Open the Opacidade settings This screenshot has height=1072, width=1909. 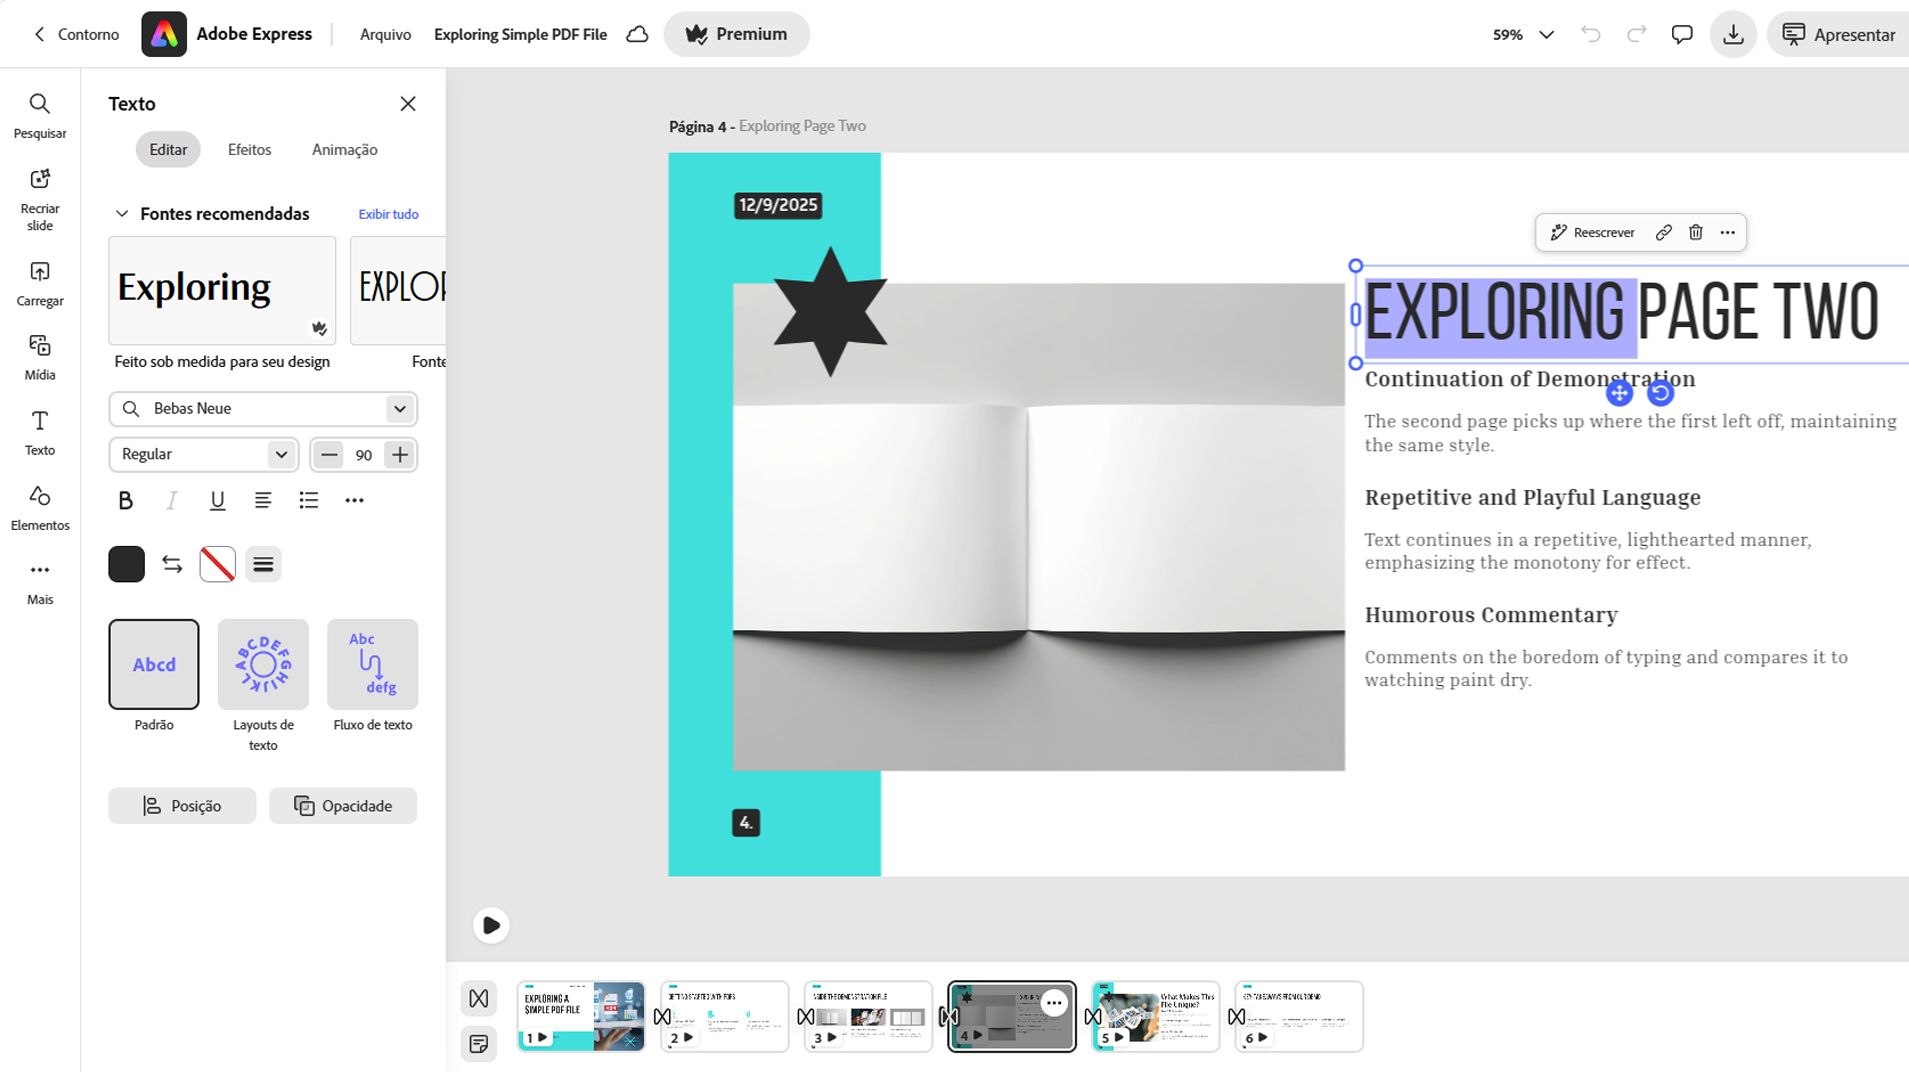click(343, 805)
